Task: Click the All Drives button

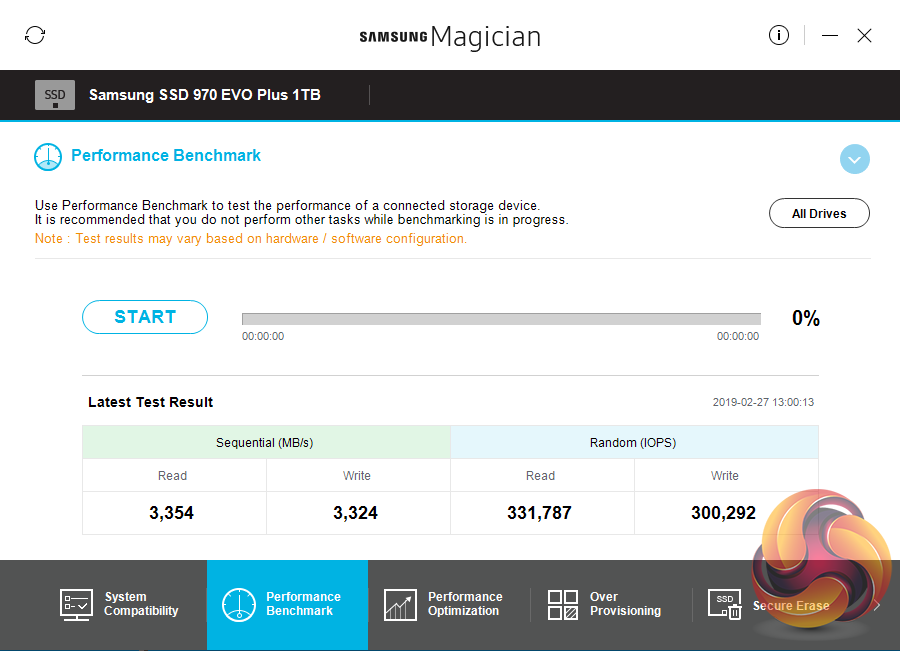Action: [819, 213]
